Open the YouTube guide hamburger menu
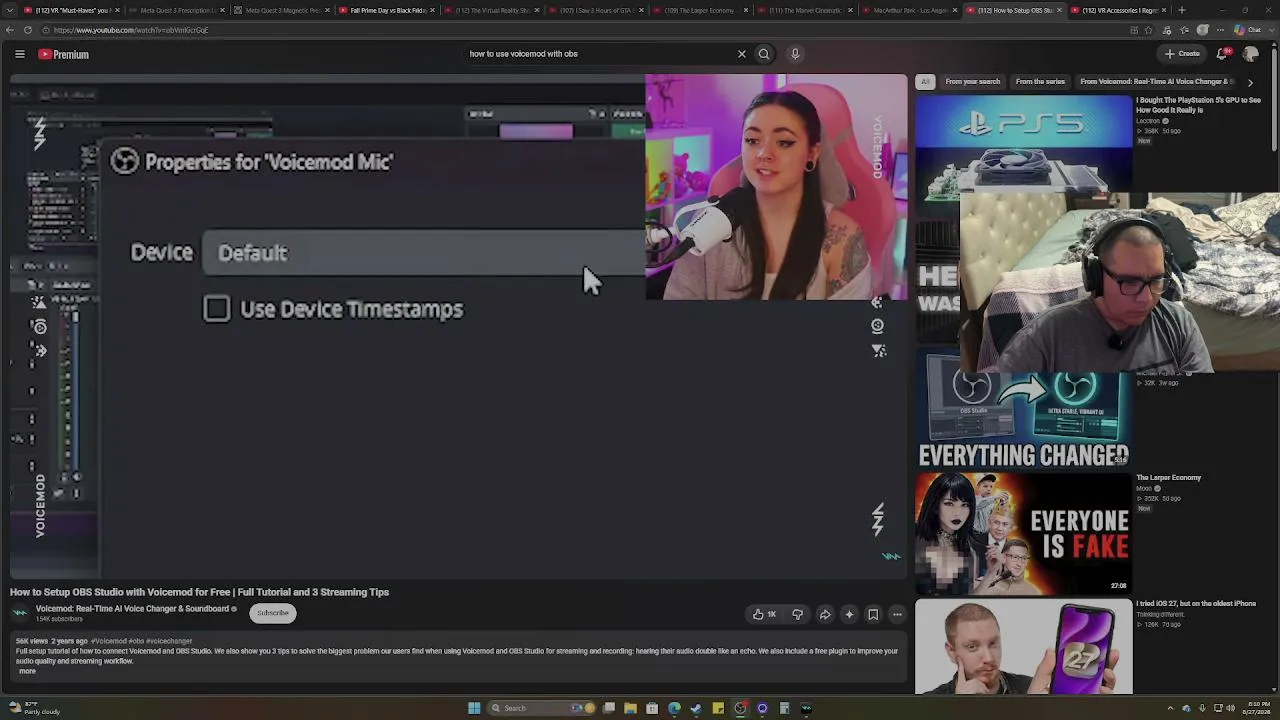The height and width of the screenshot is (720, 1280). coord(19,54)
